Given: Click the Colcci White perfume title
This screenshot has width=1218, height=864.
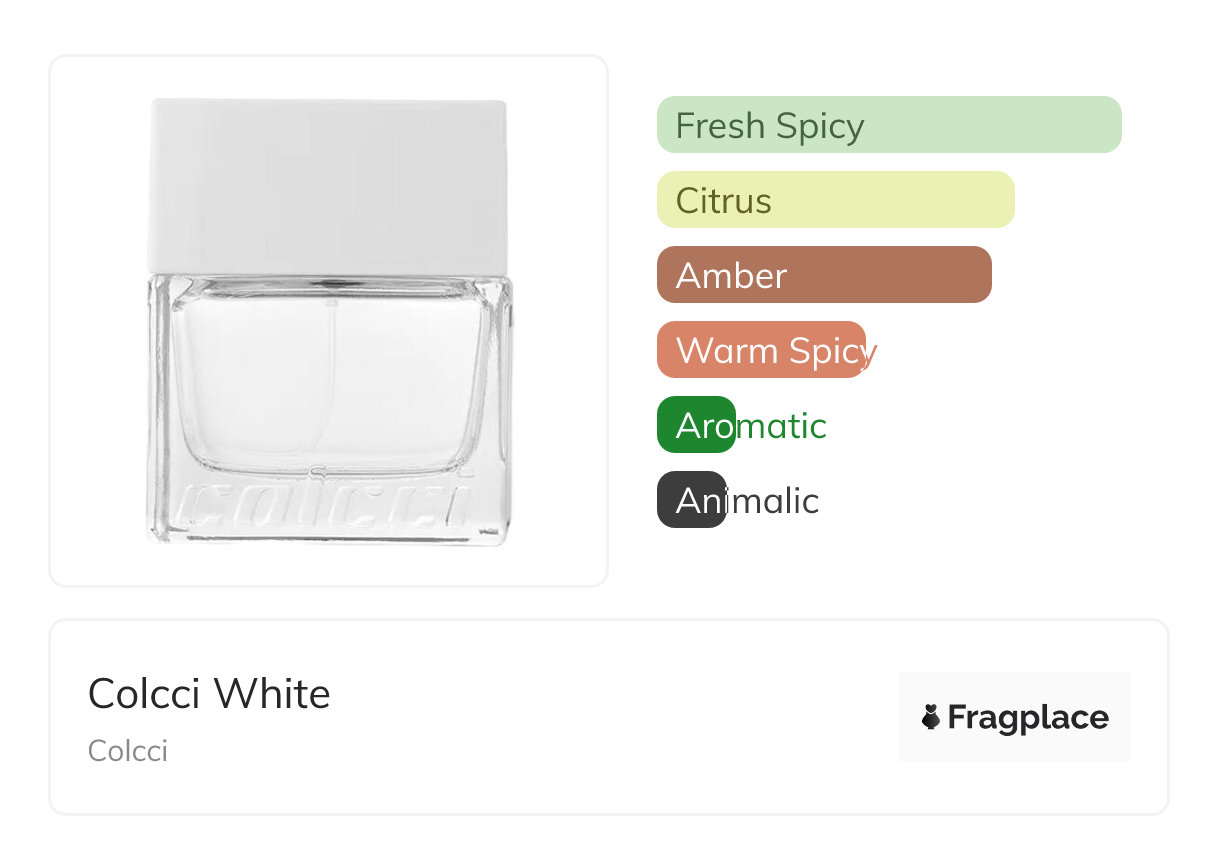Looking at the screenshot, I should [x=209, y=693].
